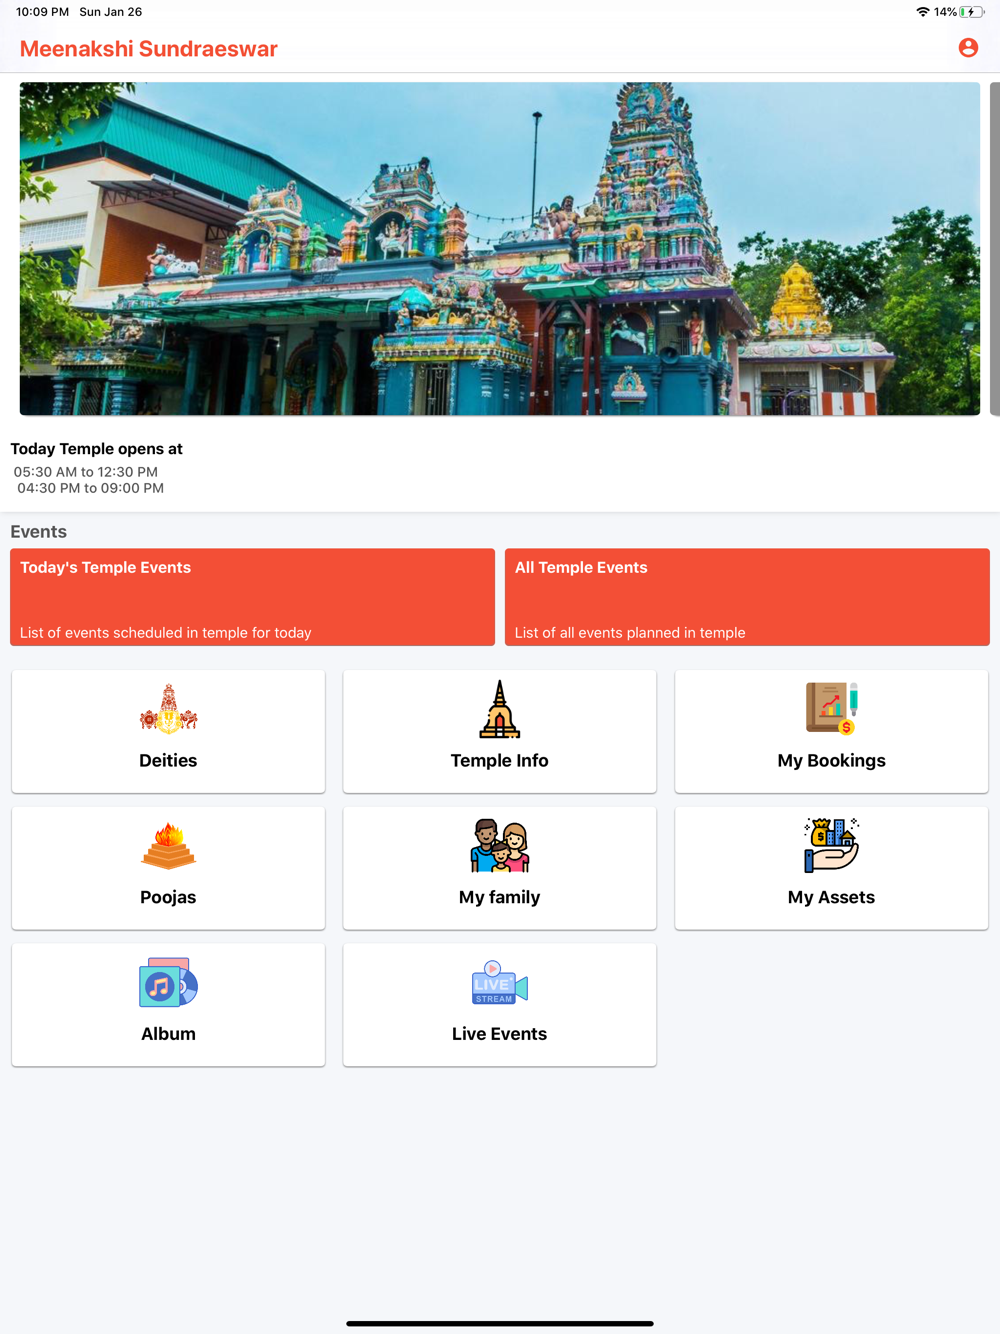Tap the battery charging indicator
Screen dimensions: 1000x1334
point(971,12)
